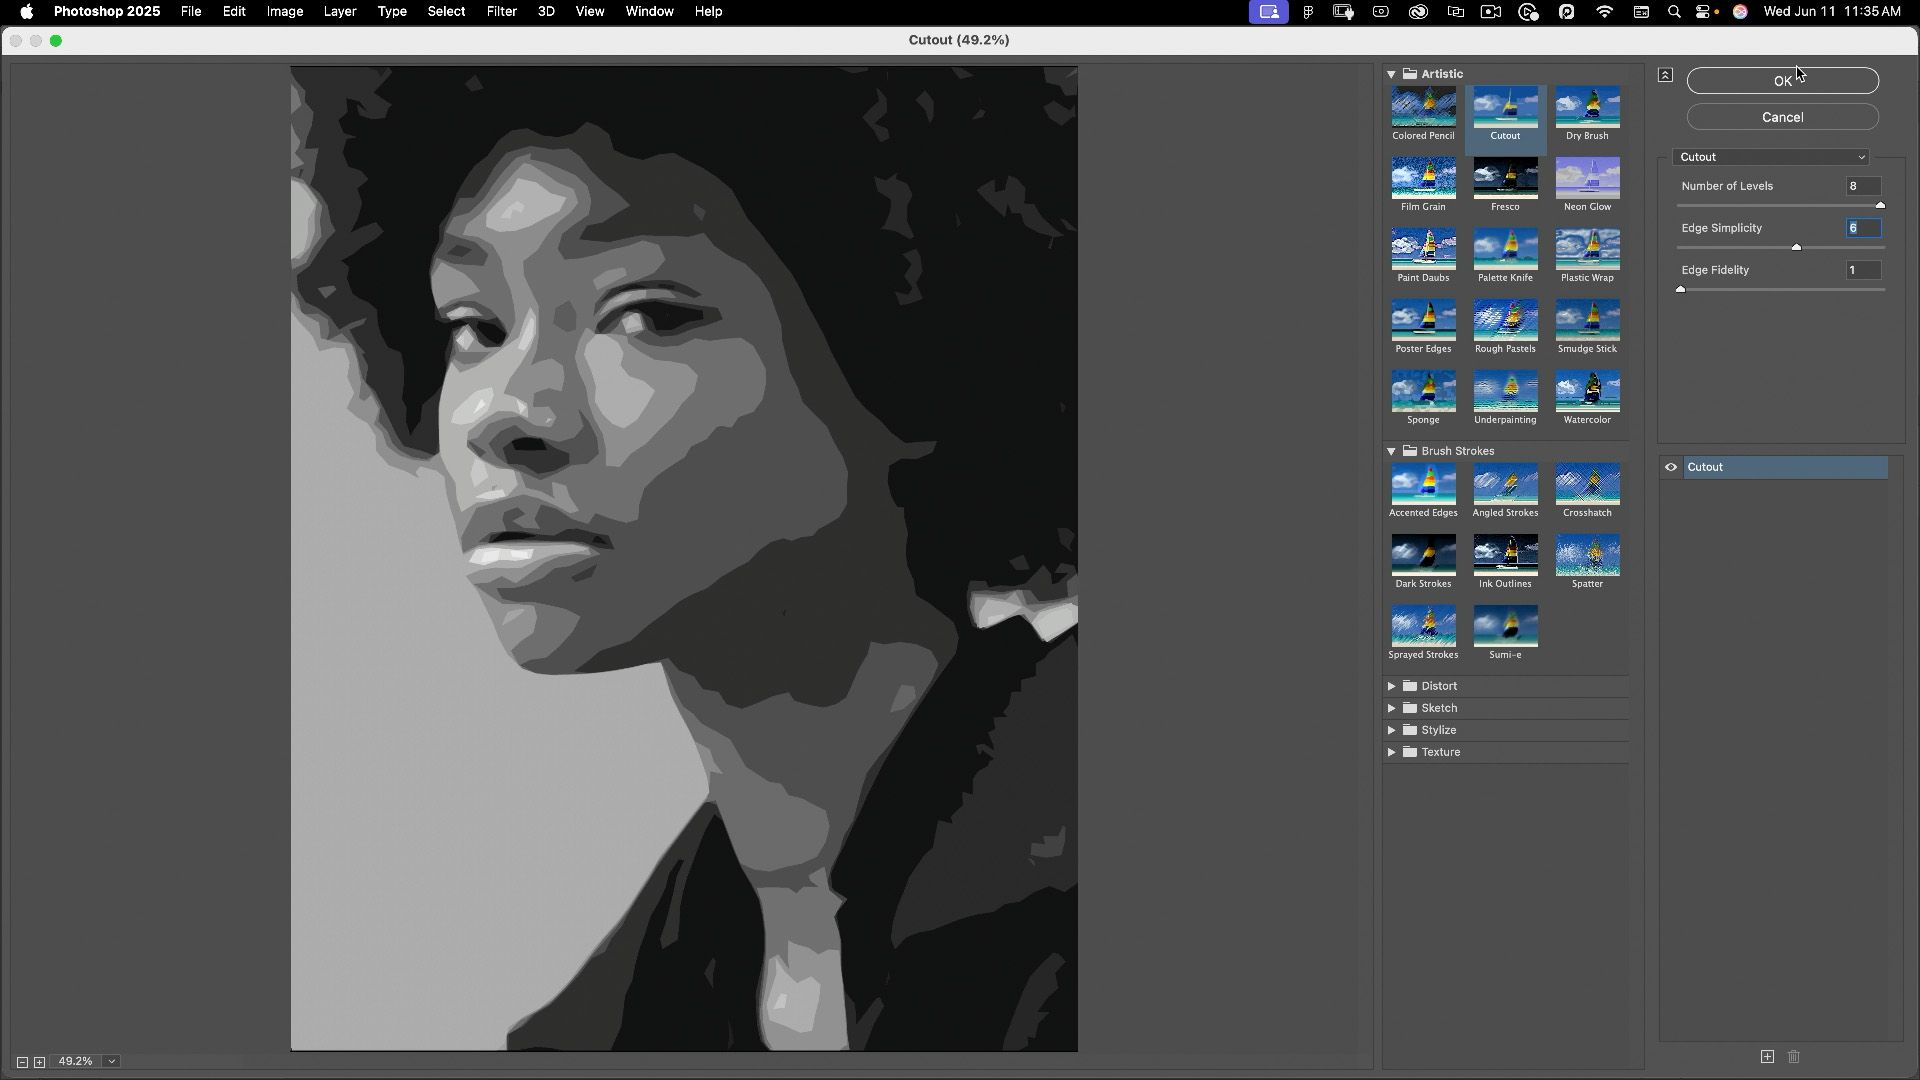Image resolution: width=1920 pixels, height=1080 pixels.
Task: Select the Crosshatch brush stroke filter
Action: (1587, 485)
